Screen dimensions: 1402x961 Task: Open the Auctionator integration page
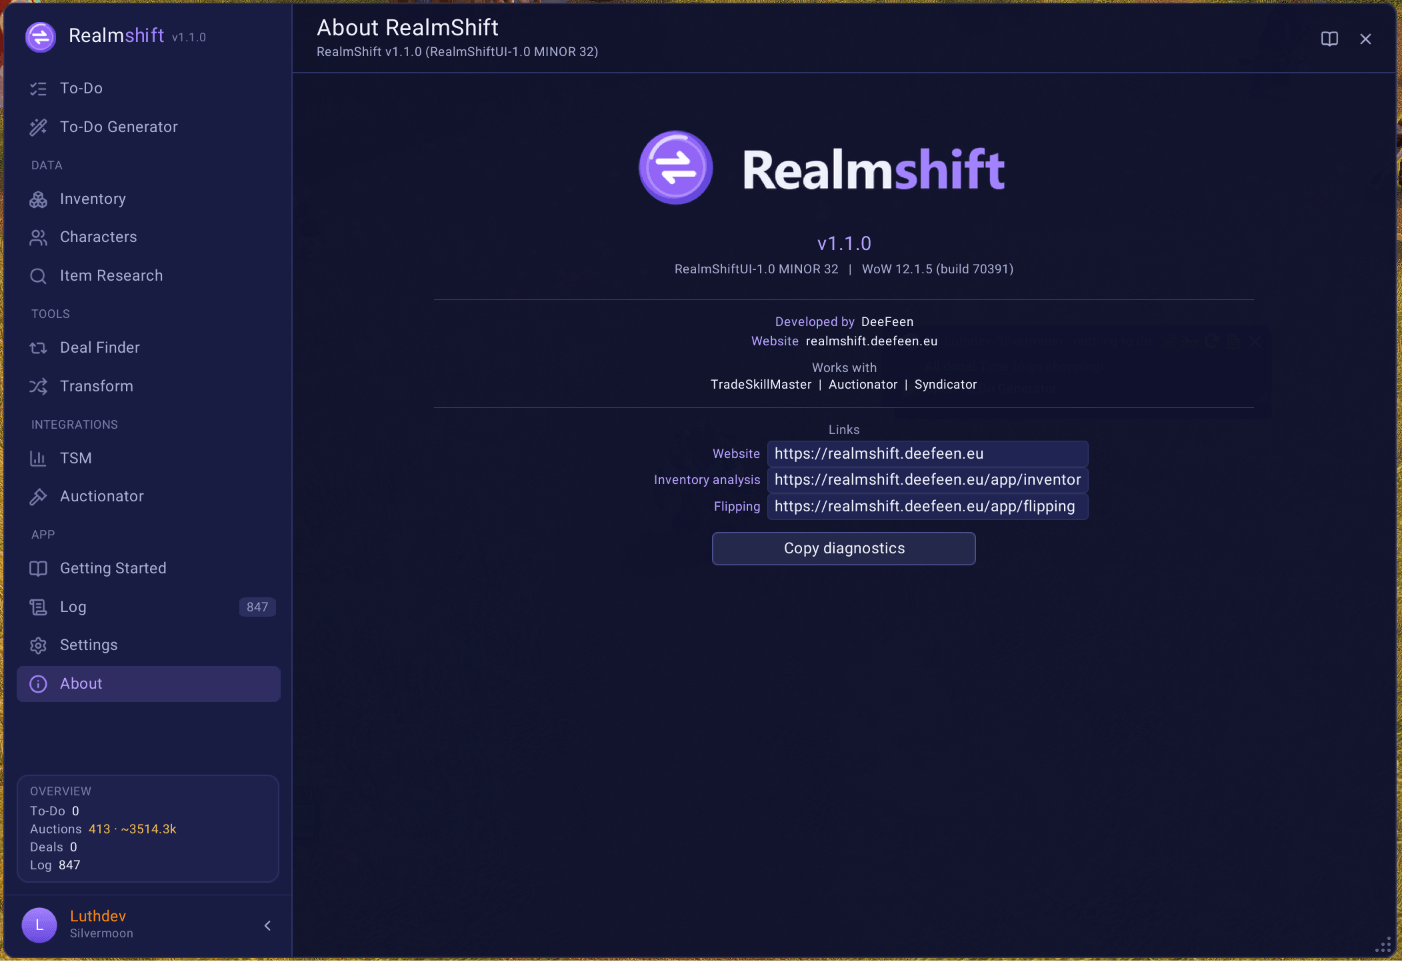pyautogui.click(x=149, y=496)
